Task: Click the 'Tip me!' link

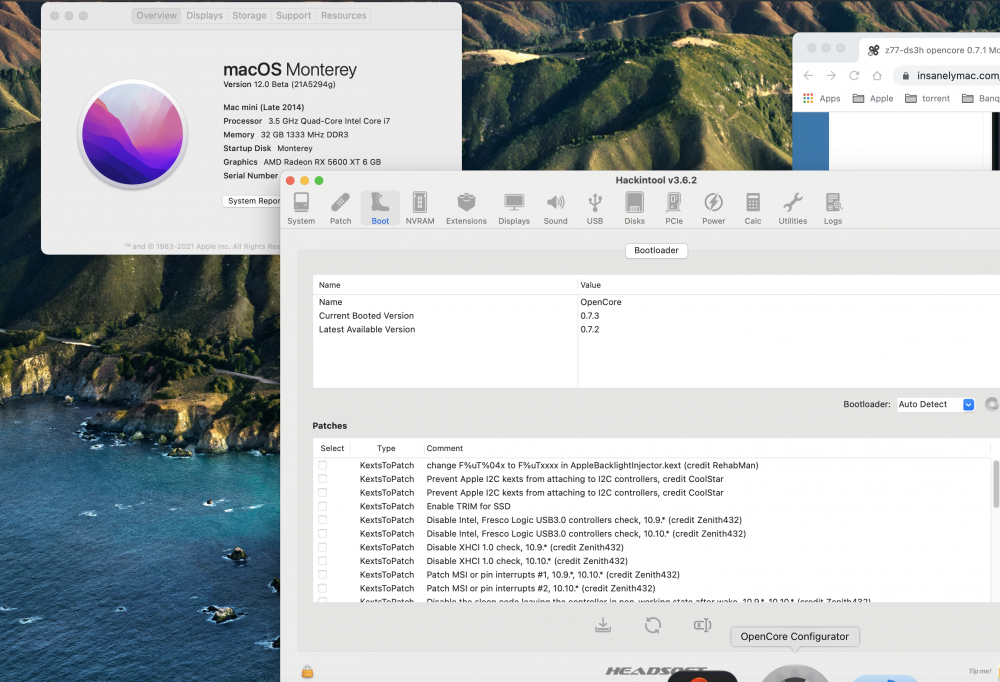Action: (x=980, y=671)
